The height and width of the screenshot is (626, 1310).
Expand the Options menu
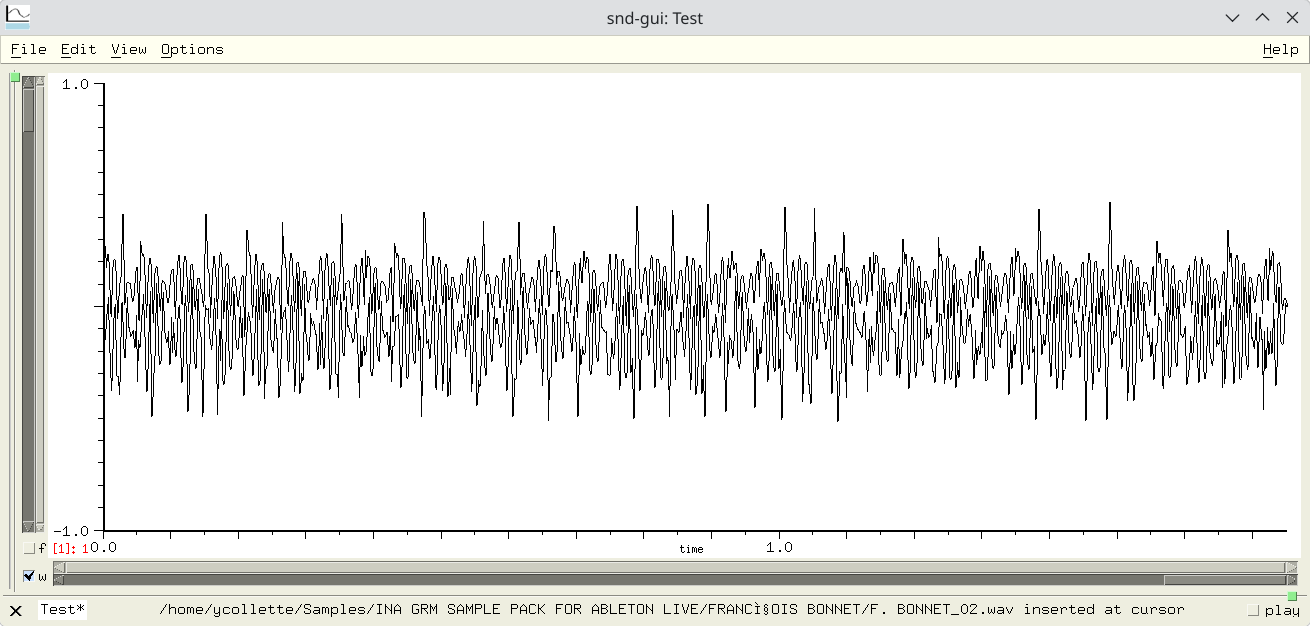click(192, 49)
